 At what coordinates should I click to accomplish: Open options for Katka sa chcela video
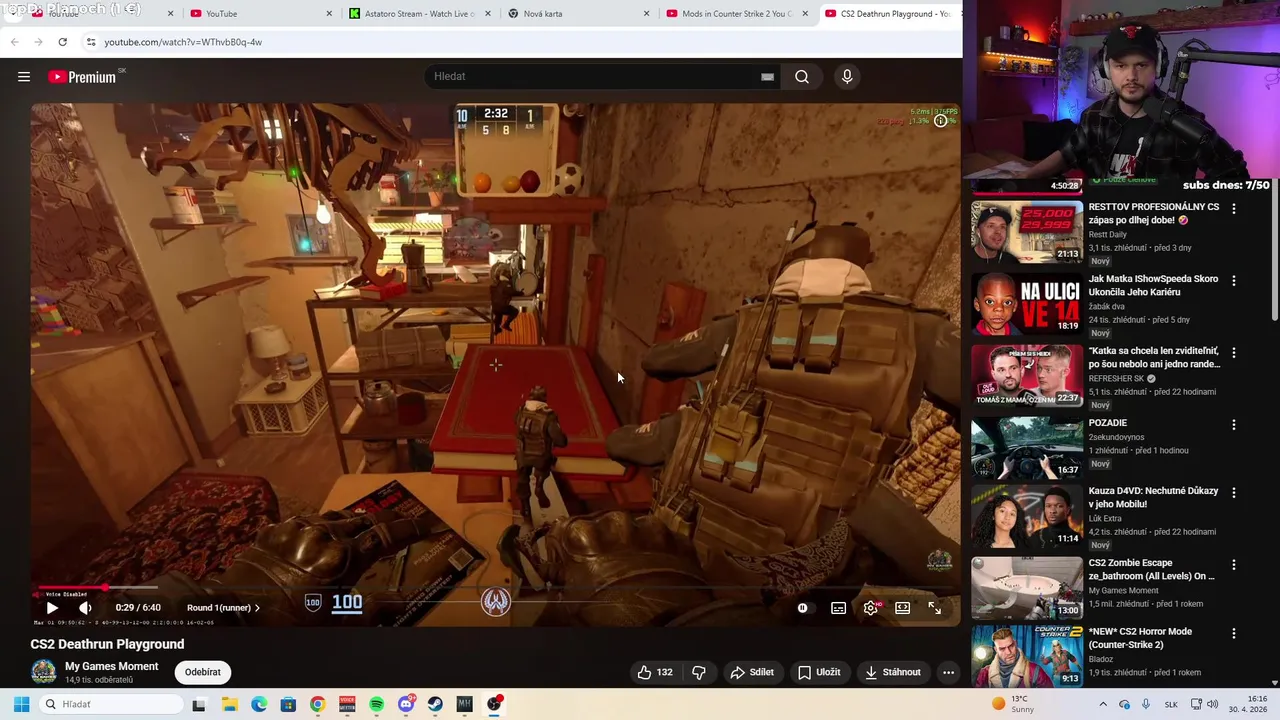point(1234,353)
